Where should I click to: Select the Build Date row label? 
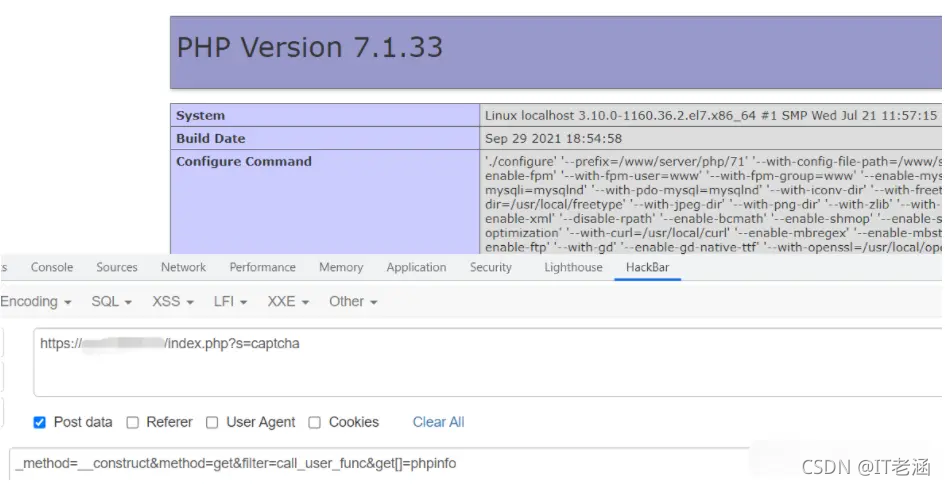click(210, 139)
